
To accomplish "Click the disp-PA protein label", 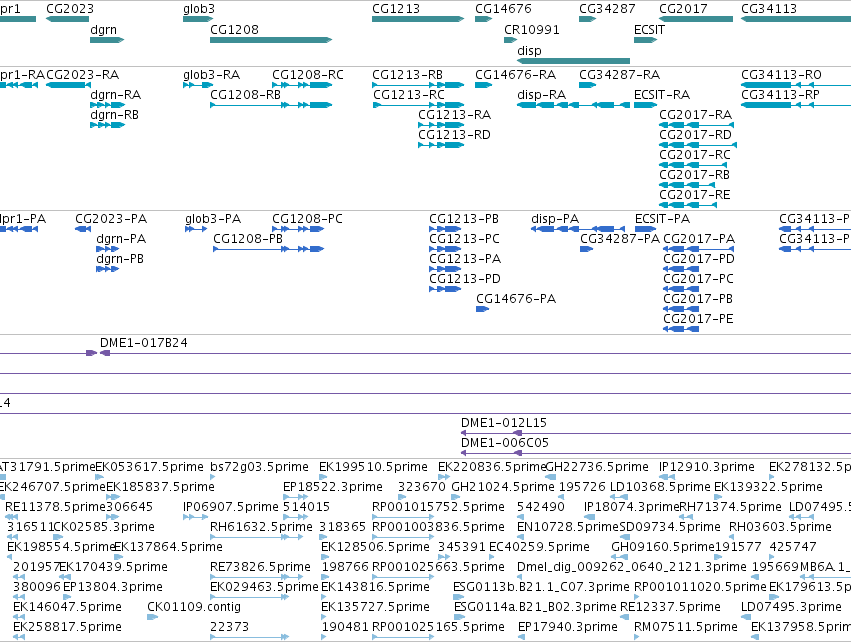I will pos(555,219).
